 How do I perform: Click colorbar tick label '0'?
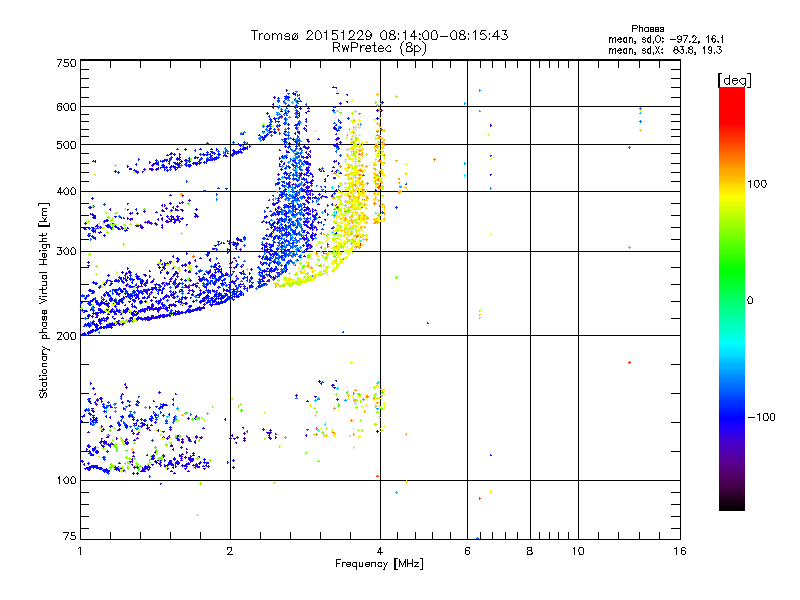750,300
